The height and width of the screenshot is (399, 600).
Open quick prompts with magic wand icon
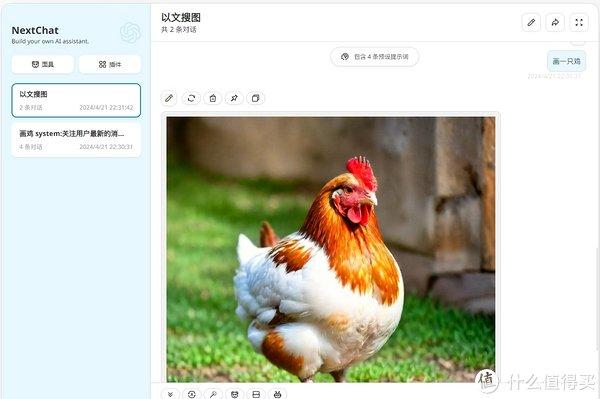click(213, 394)
